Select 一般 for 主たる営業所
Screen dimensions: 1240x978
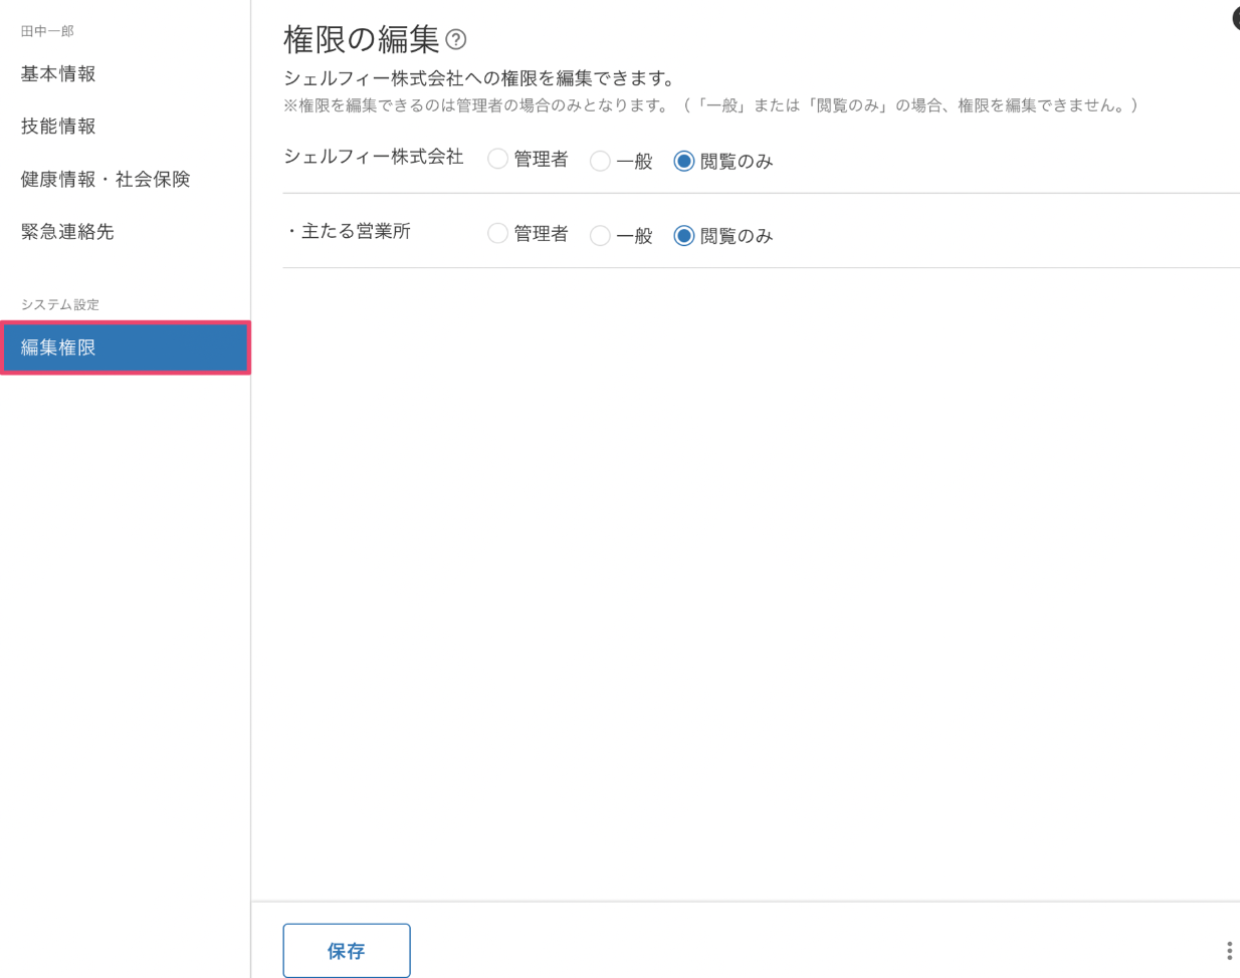pos(598,235)
